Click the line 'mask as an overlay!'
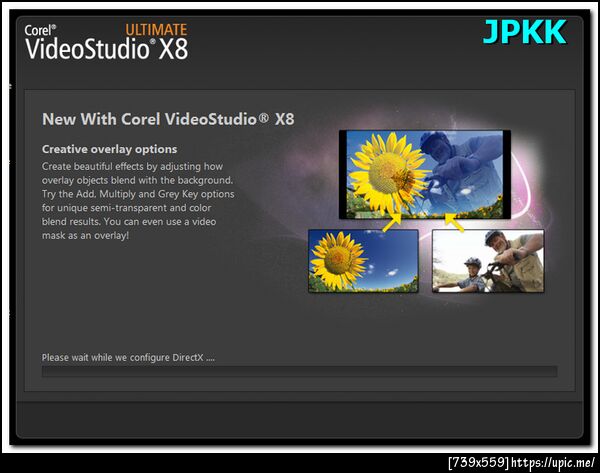This screenshot has width=600, height=473. click(x=85, y=235)
